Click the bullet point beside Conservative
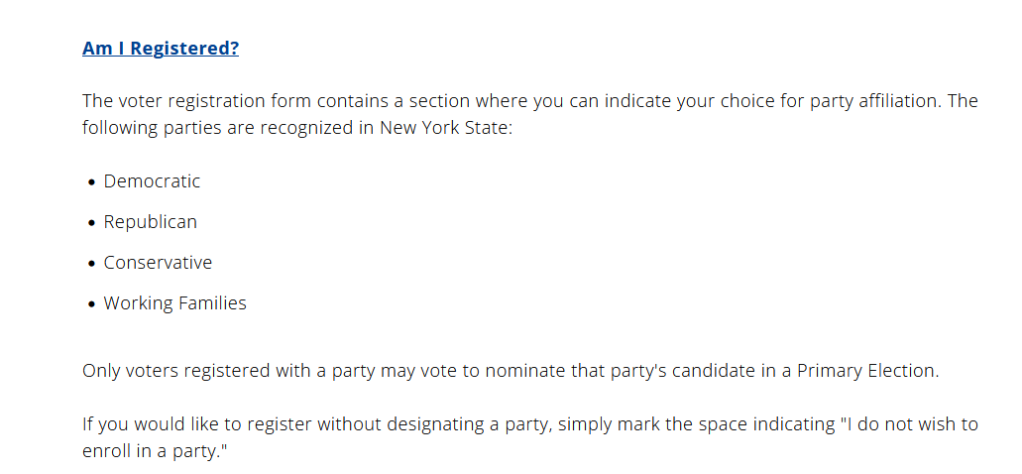Screen dimensions: 1022x474 pyautogui.click(x=92, y=264)
